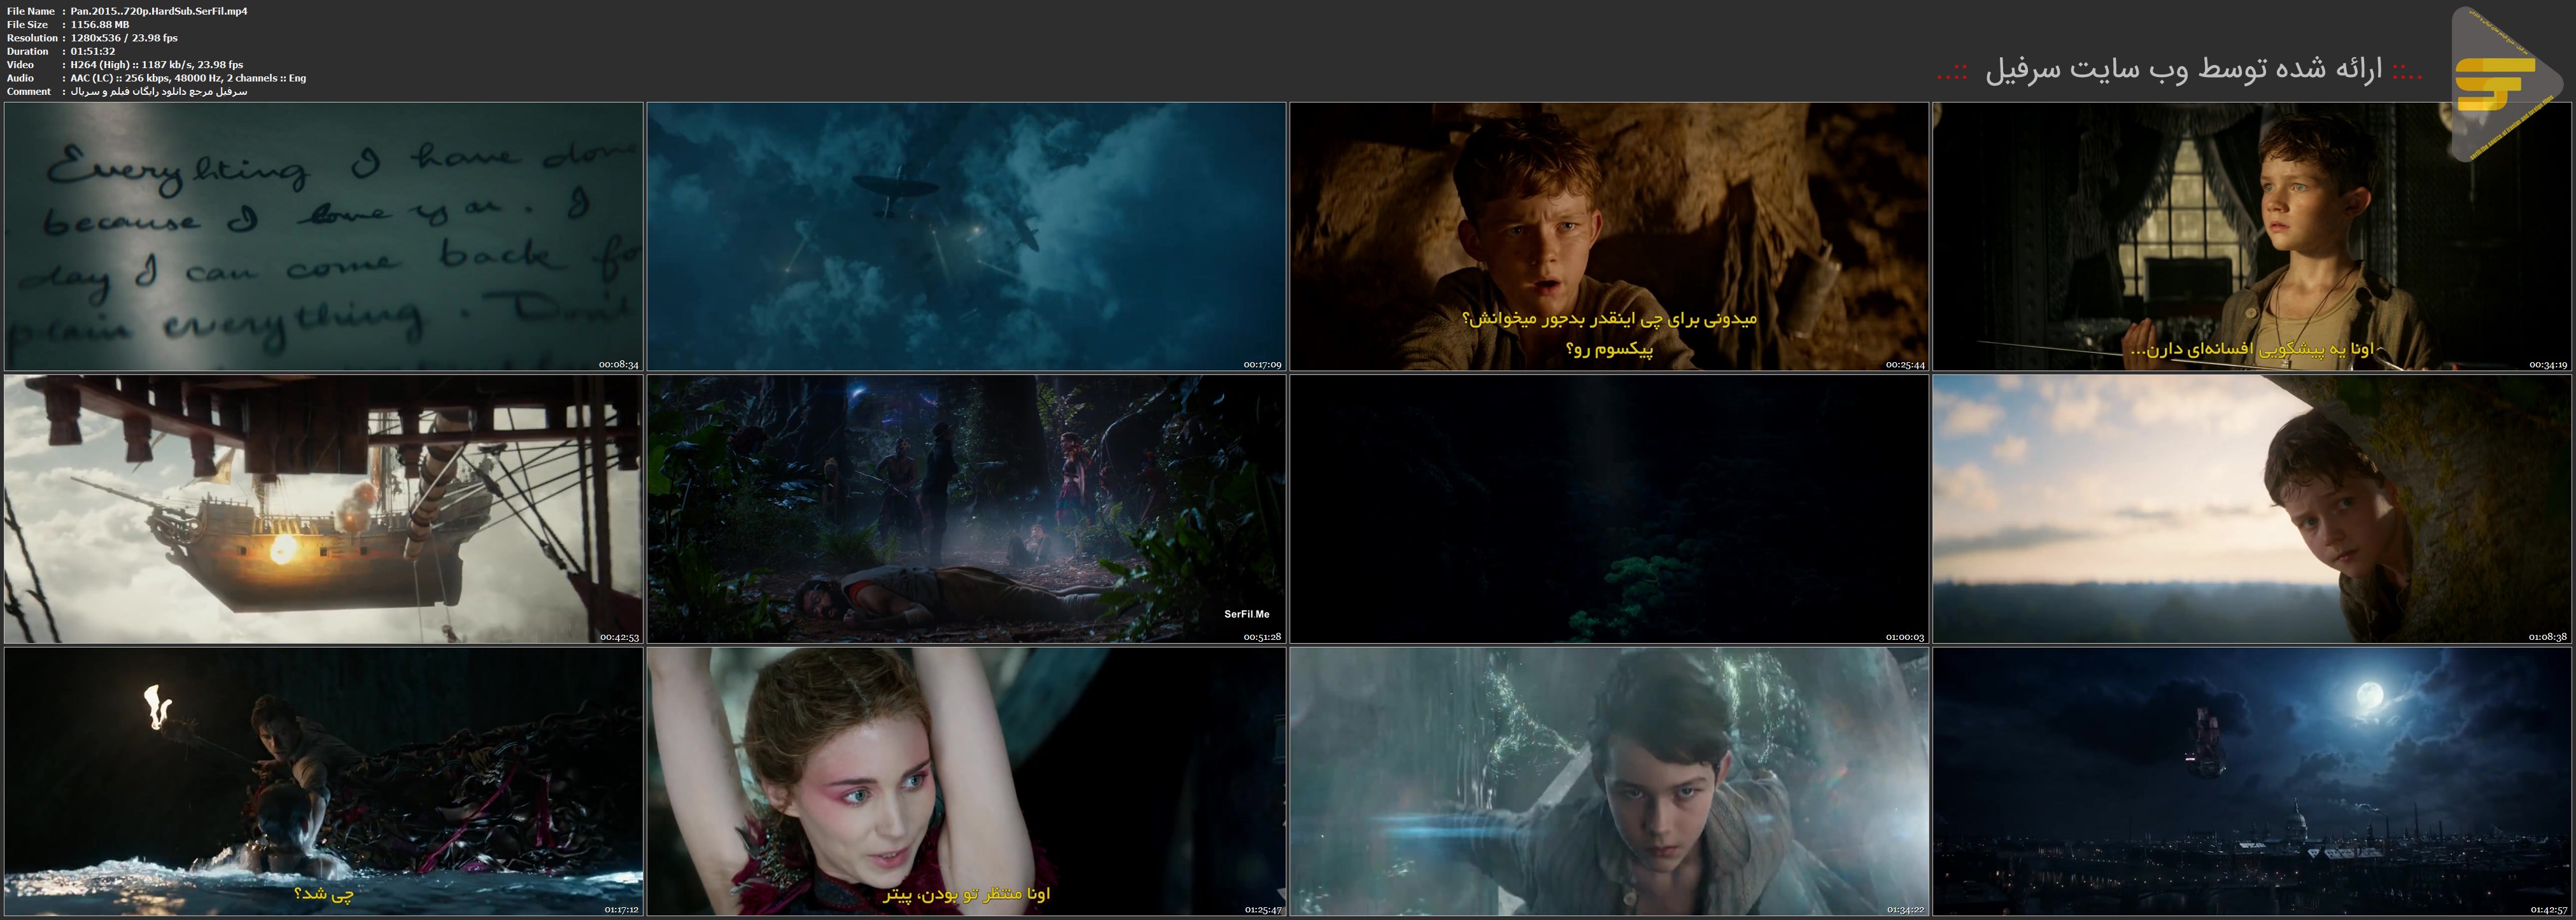Click the SerFil.Me watermark text
2576x920 pixels.
click(1246, 614)
